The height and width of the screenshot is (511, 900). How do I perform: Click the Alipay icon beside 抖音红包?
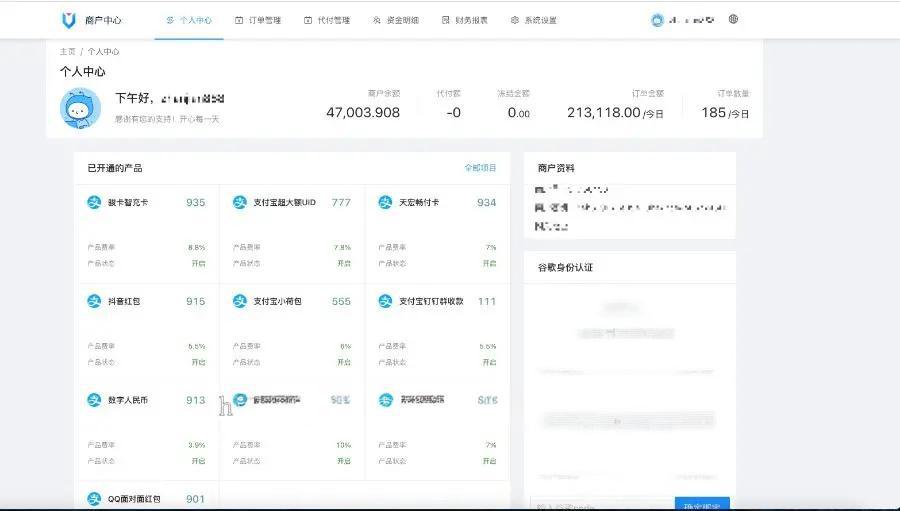(94, 301)
